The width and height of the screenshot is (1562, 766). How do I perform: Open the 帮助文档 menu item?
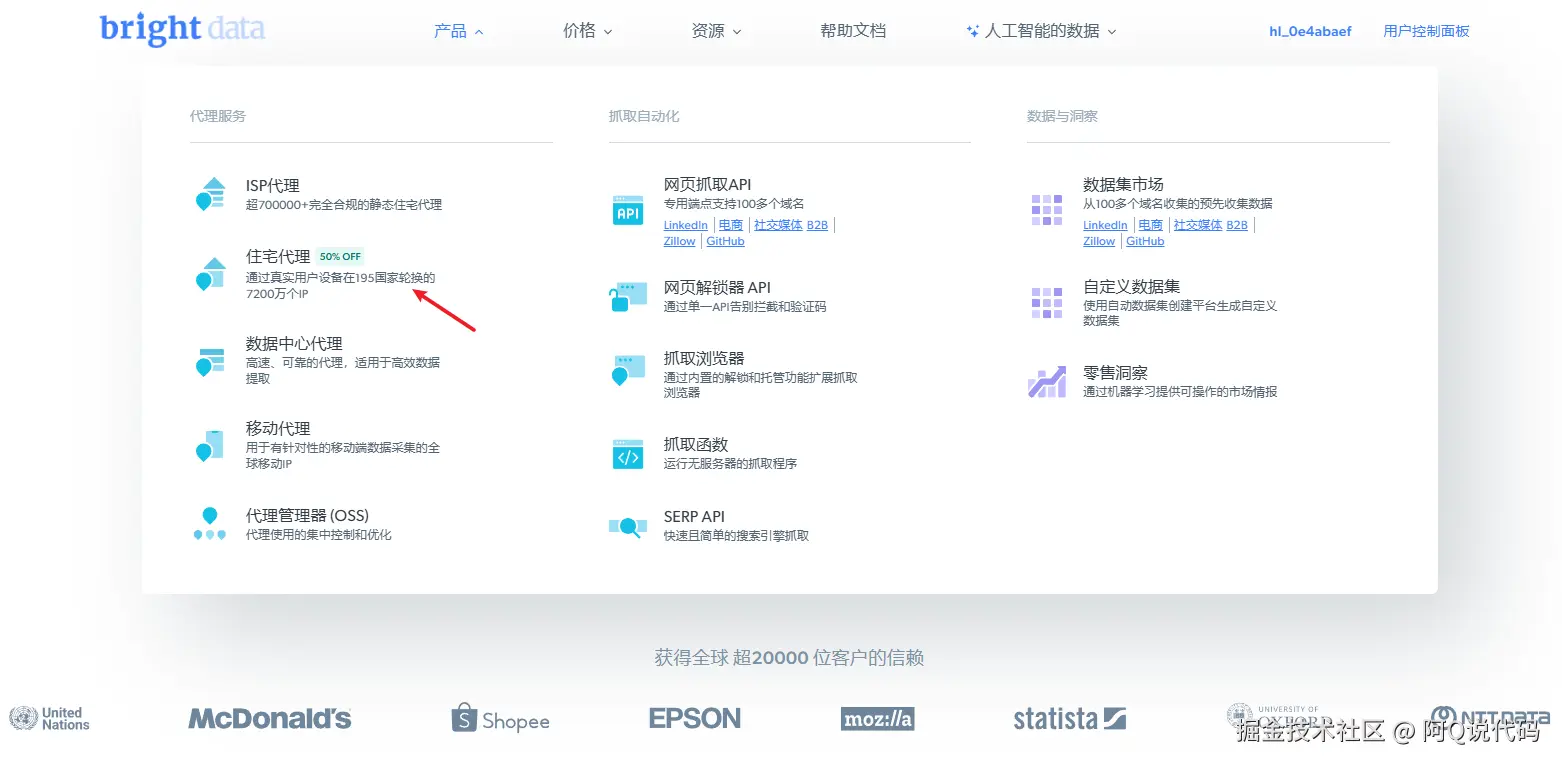tap(853, 31)
